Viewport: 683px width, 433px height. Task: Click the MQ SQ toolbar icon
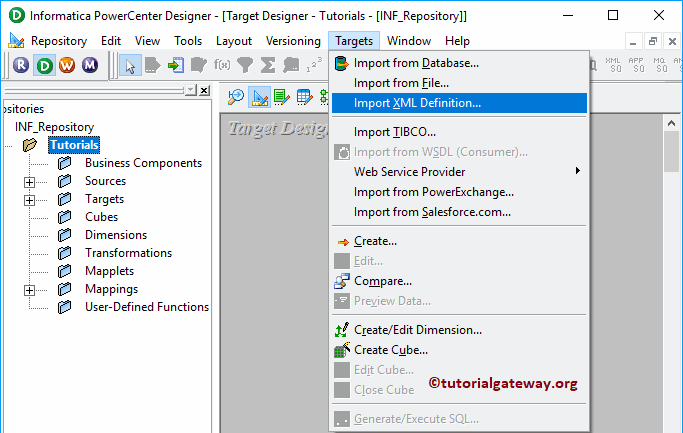[660, 65]
